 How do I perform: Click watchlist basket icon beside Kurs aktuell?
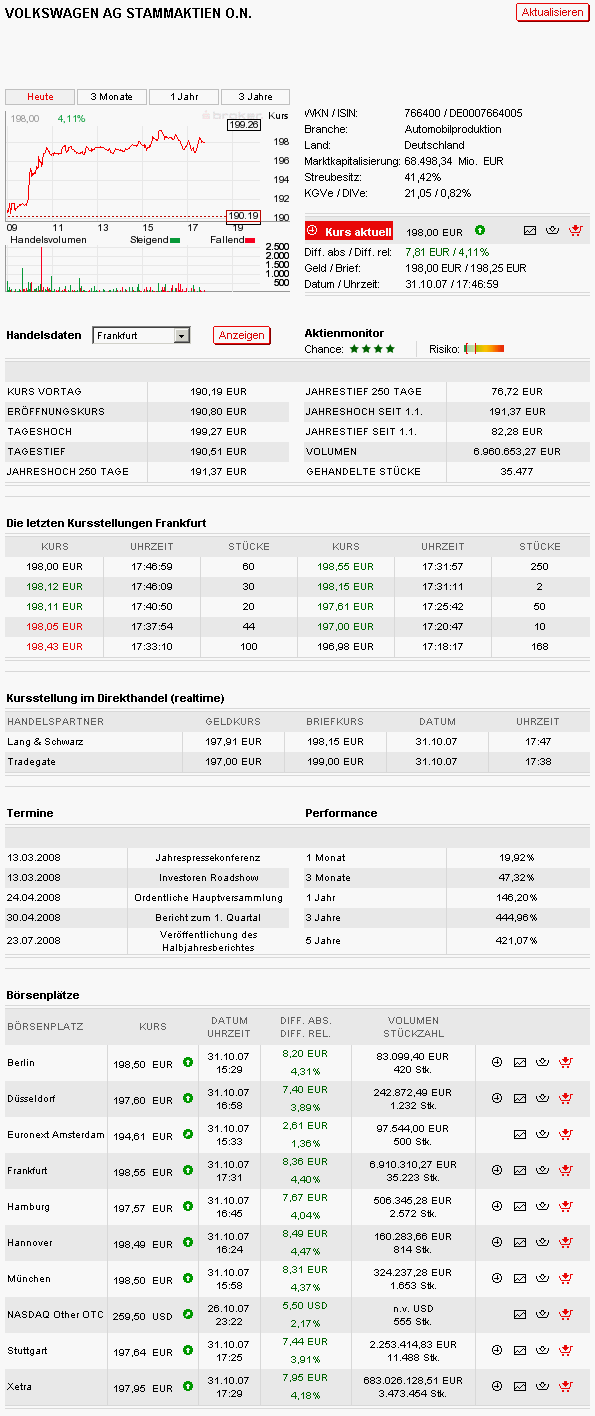[x=554, y=231]
